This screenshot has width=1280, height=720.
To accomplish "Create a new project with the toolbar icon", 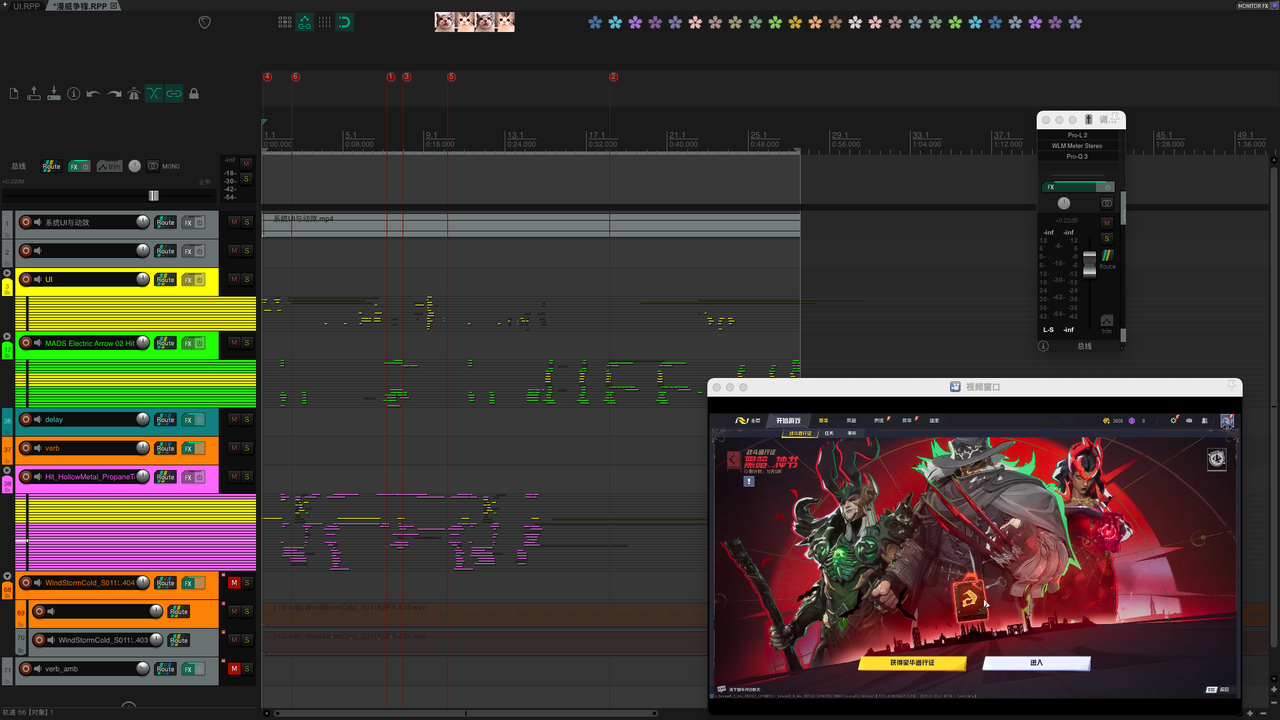I will click(14, 94).
